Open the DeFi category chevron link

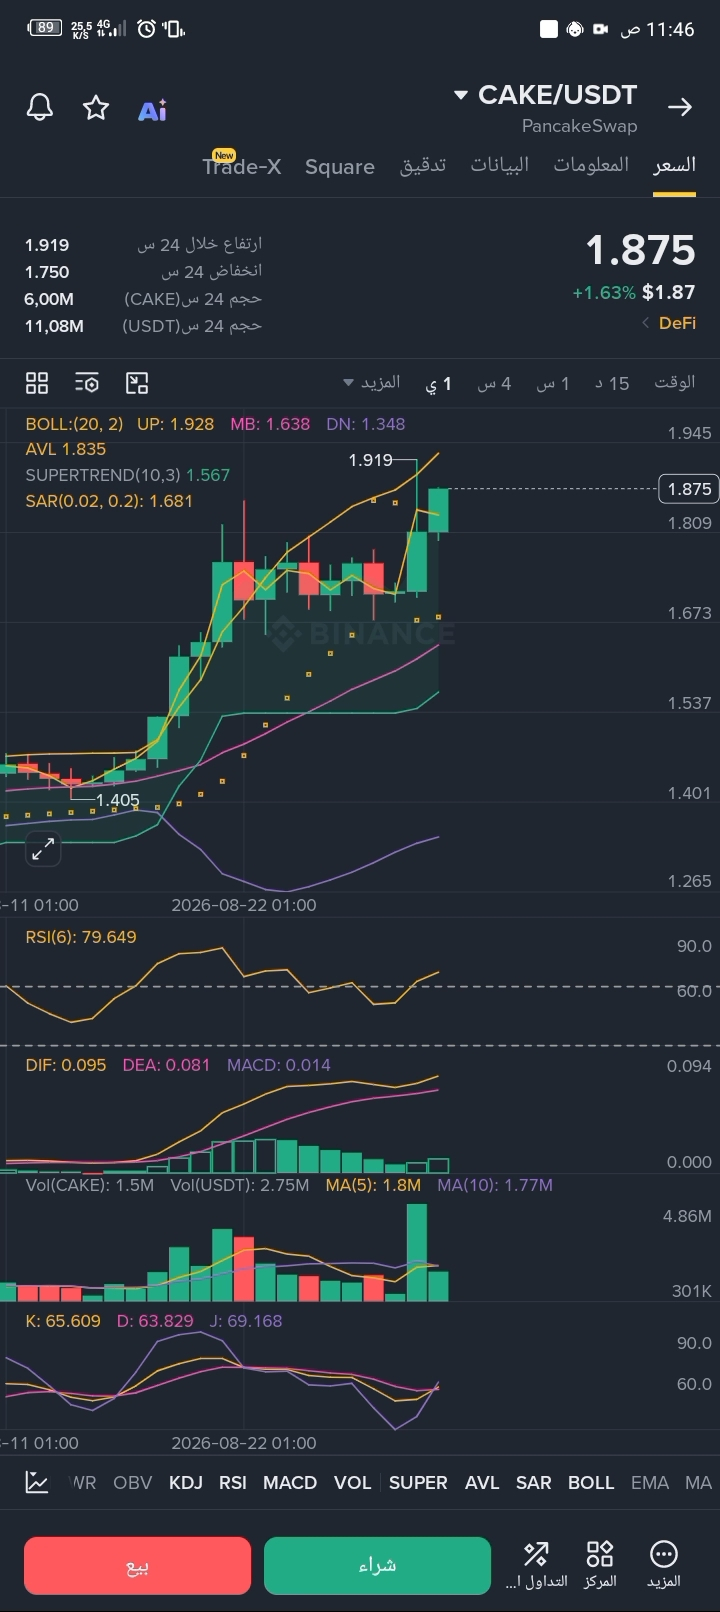click(669, 323)
